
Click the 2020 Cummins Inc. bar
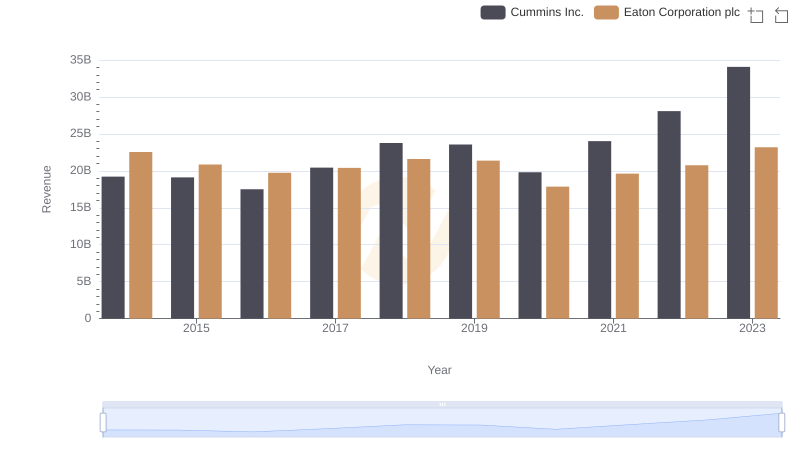coord(530,245)
